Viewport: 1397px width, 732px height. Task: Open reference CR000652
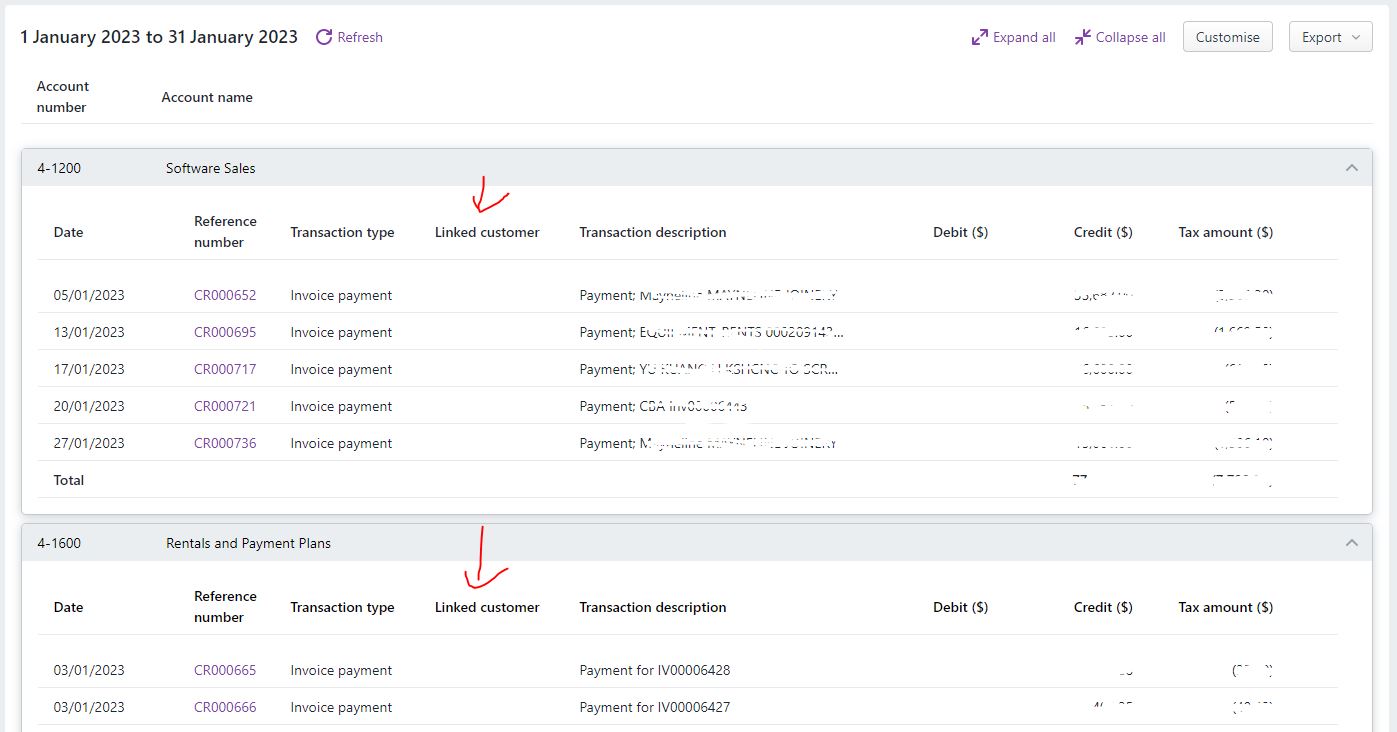pos(225,295)
